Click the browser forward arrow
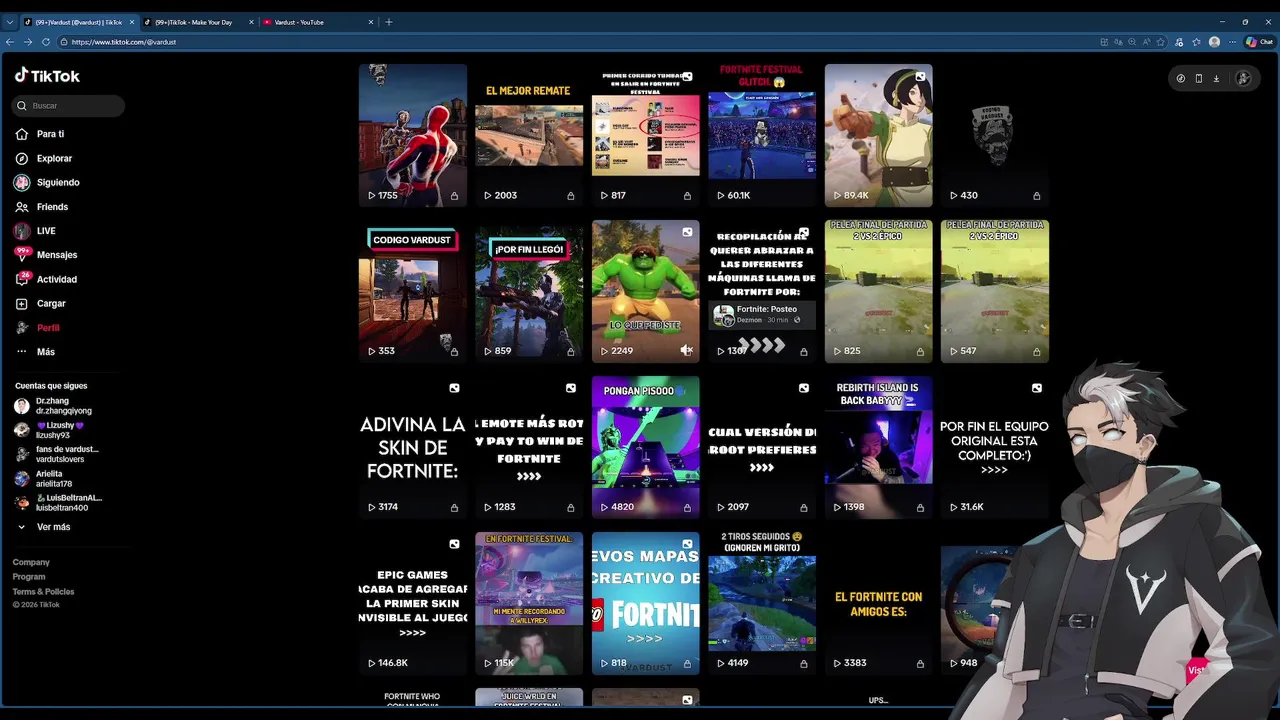 click(x=27, y=42)
